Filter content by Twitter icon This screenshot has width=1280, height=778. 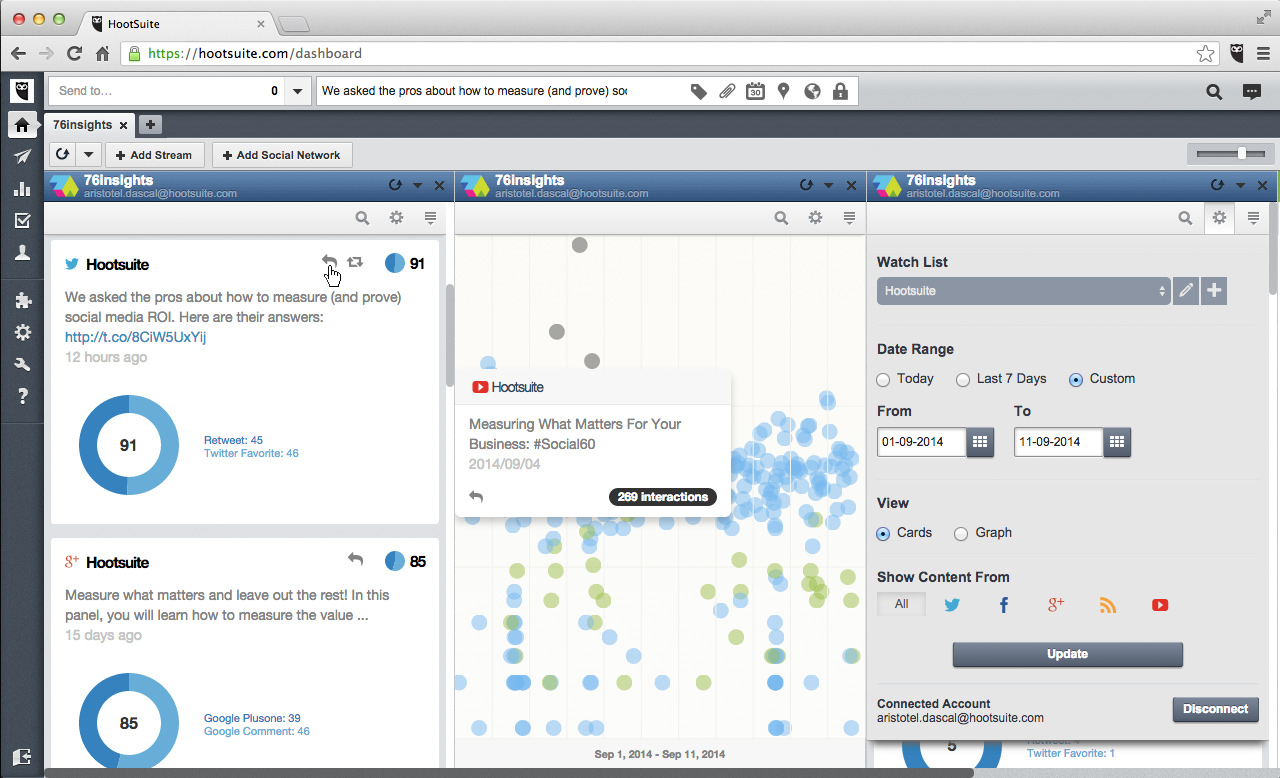(x=952, y=605)
